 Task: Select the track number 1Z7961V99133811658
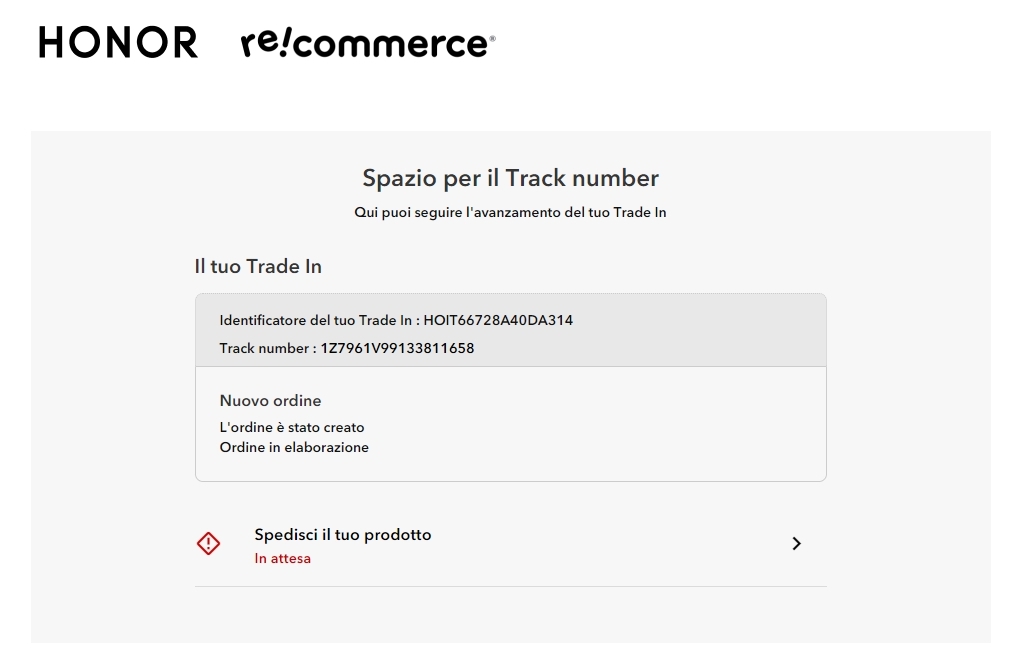(x=397, y=349)
